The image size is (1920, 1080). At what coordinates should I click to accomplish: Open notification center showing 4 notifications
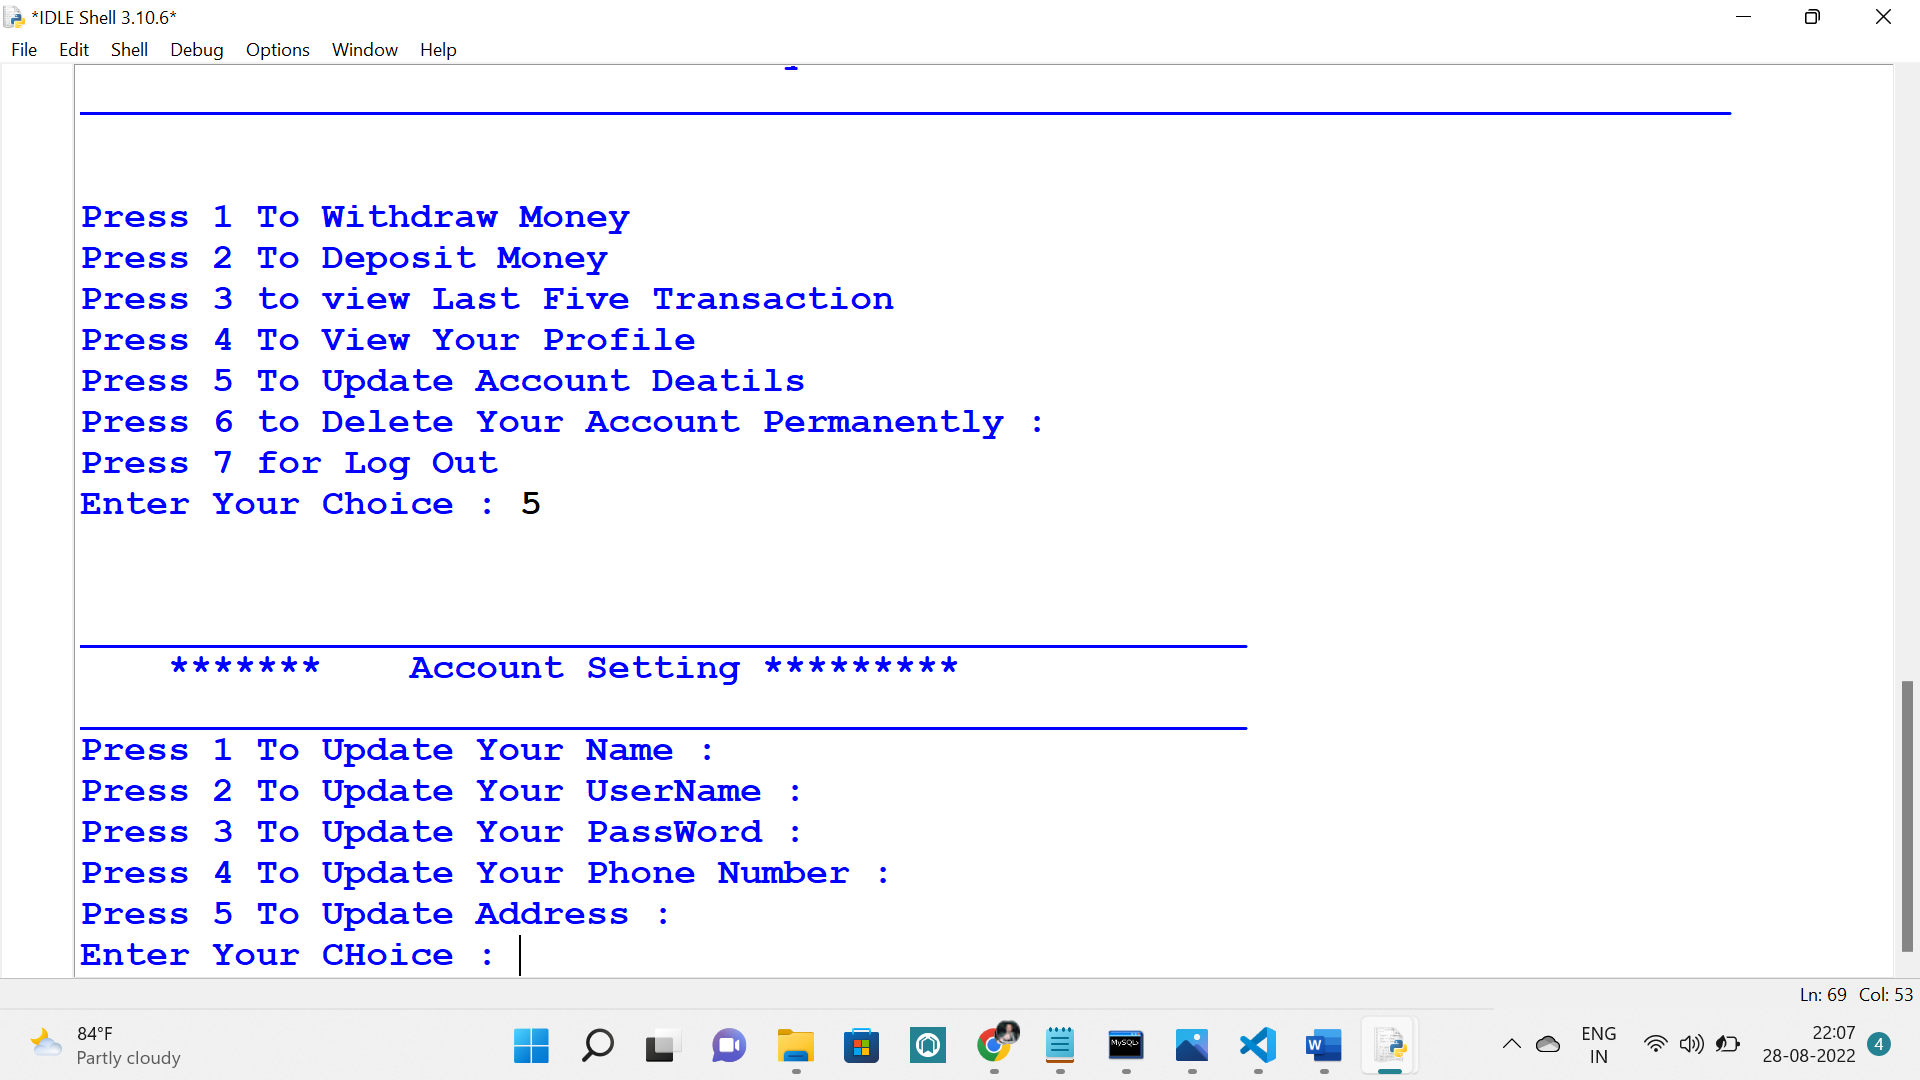click(1877, 1043)
